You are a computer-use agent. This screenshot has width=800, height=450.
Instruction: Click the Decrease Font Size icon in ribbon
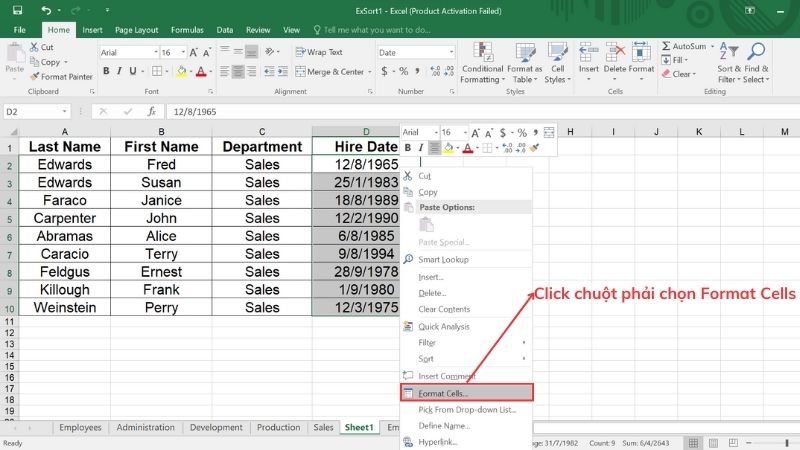[x=207, y=53]
